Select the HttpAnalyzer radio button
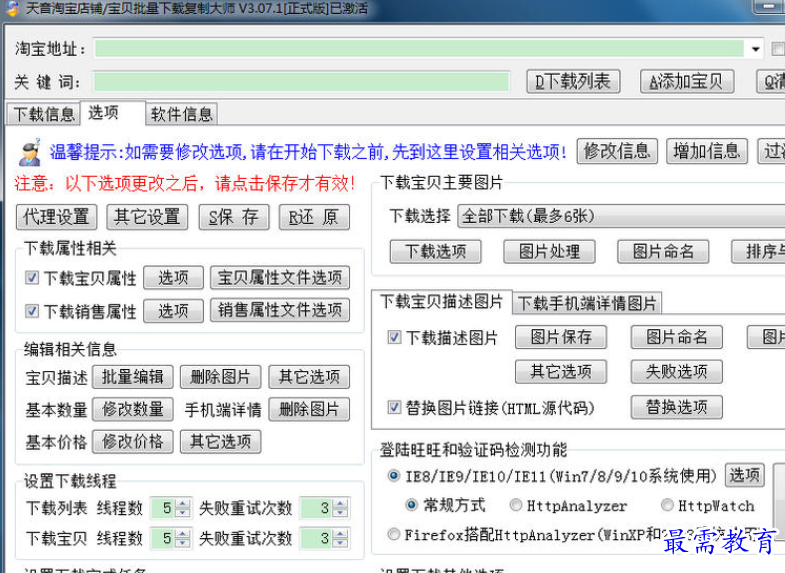The height and width of the screenshot is (573, 785). (516, 505)
